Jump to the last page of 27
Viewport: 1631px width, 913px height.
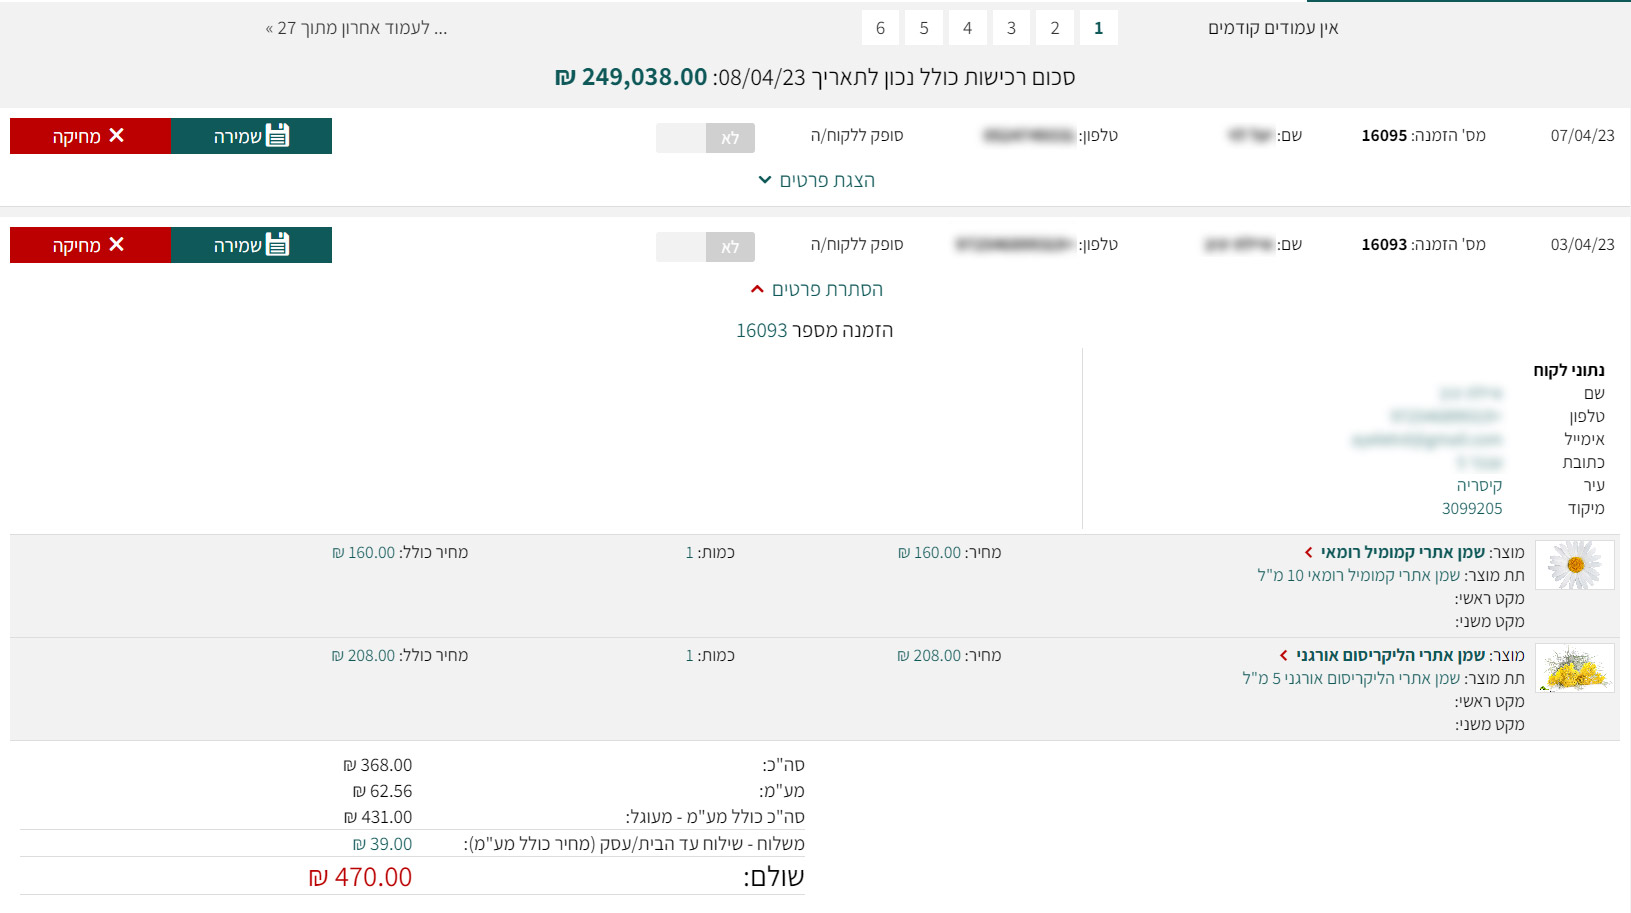click(x=356, y=28)
